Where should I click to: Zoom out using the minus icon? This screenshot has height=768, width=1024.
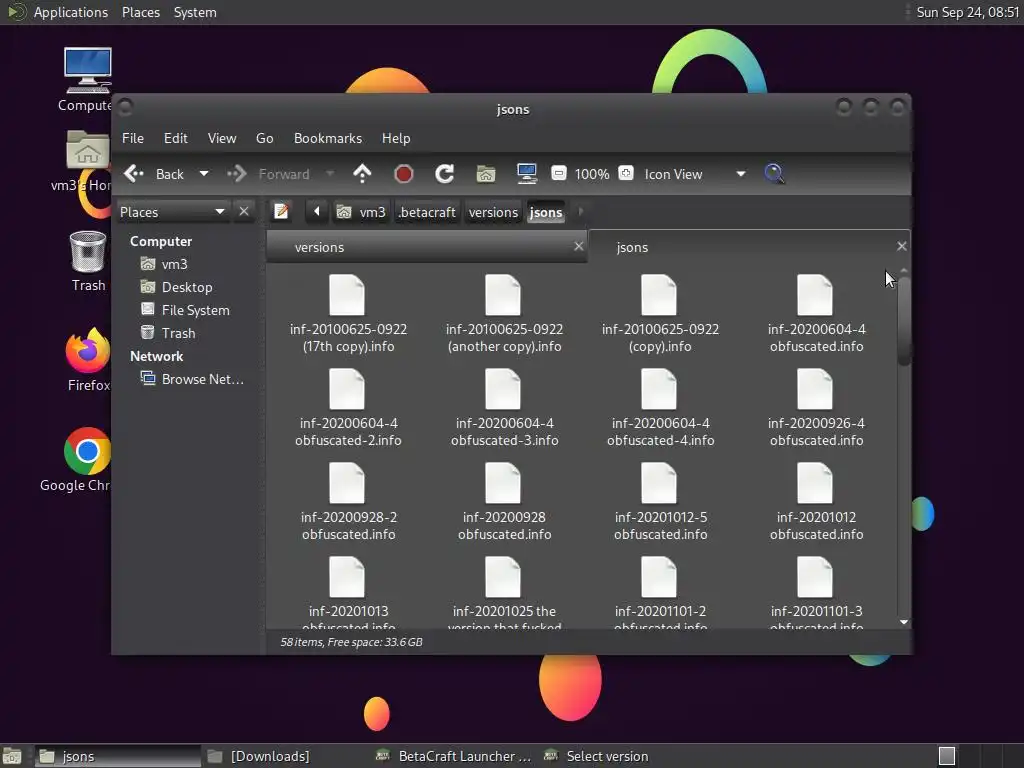point(559,174)
